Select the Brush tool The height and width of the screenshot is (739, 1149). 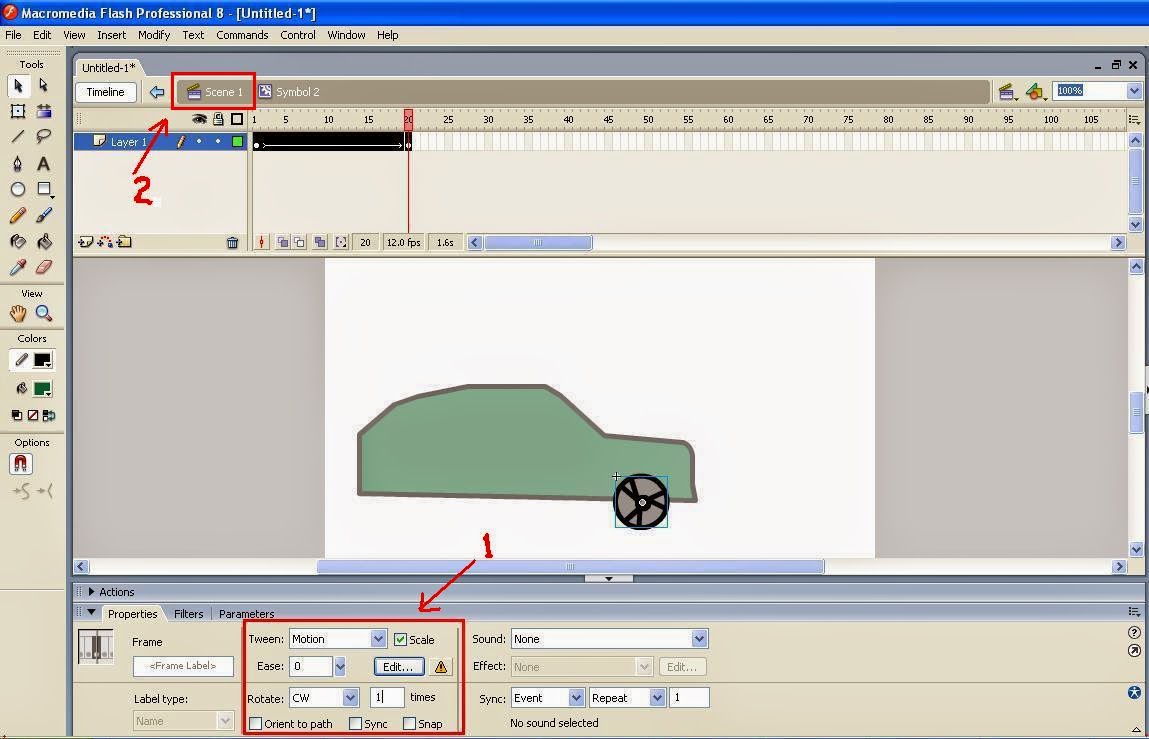[44, 216]
